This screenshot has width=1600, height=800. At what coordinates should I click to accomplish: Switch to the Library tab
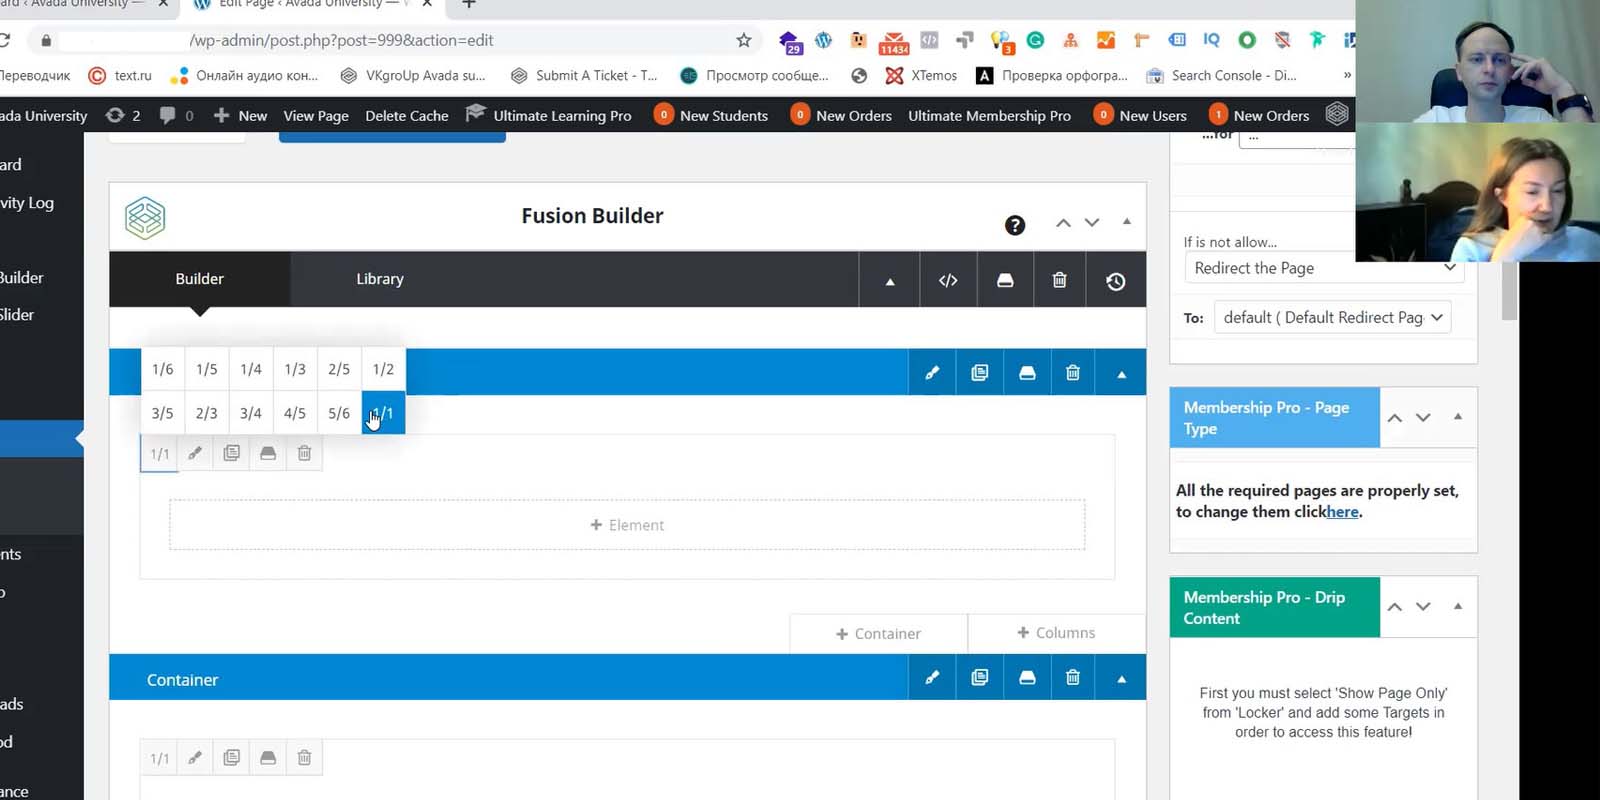click(x=380, y=279)
